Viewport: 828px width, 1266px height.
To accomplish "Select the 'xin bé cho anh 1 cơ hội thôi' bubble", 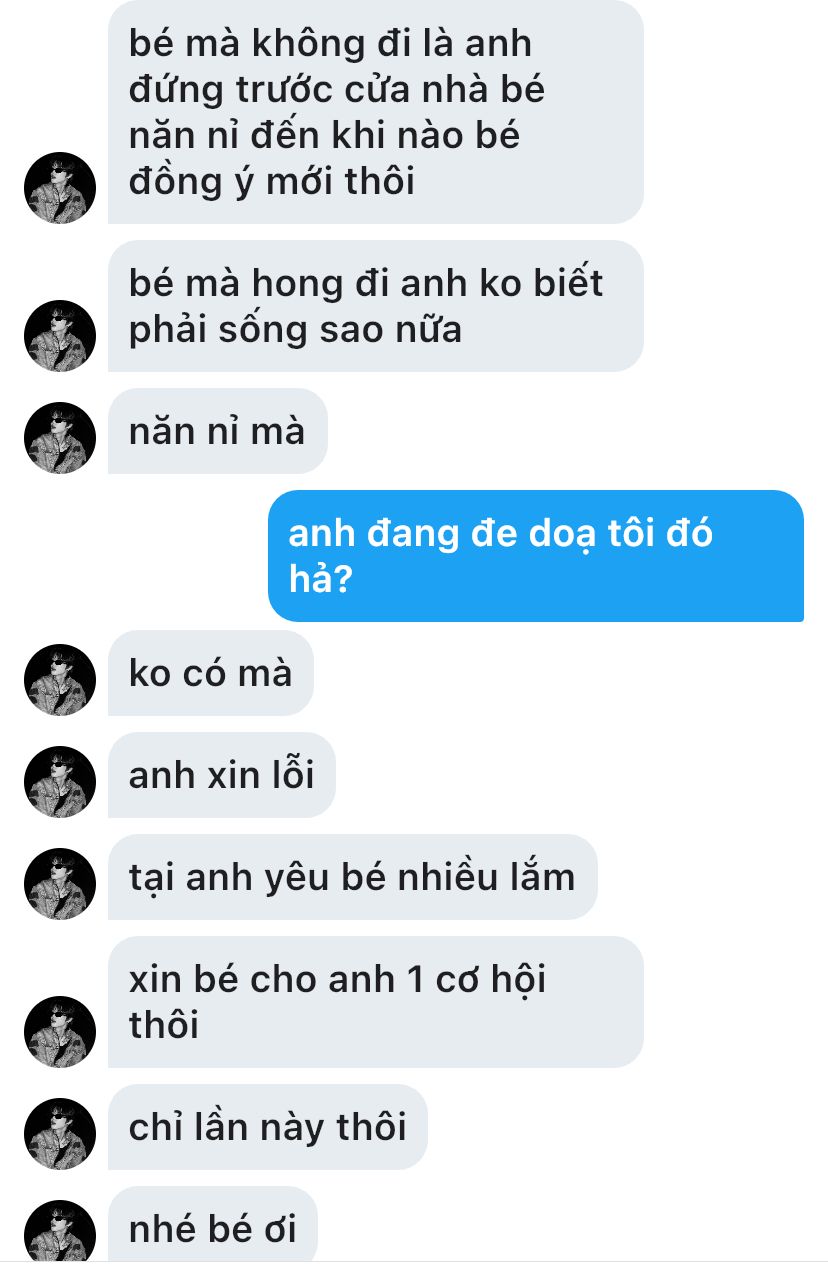I will 375,1002.
